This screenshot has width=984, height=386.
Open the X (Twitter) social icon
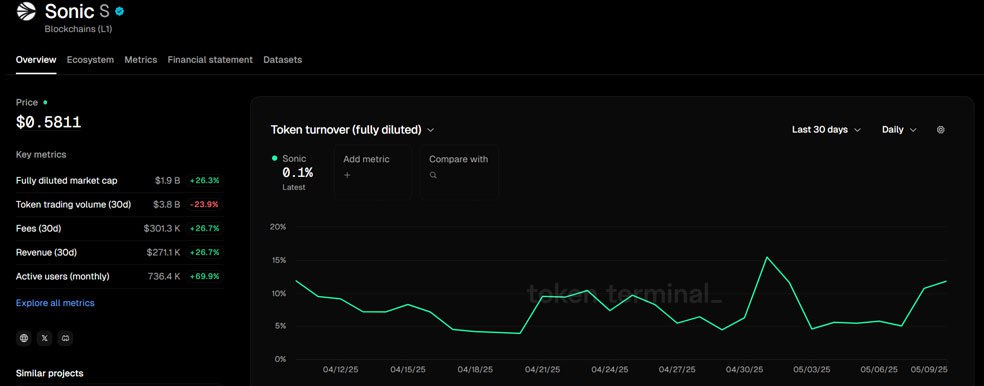pos(45,338)
